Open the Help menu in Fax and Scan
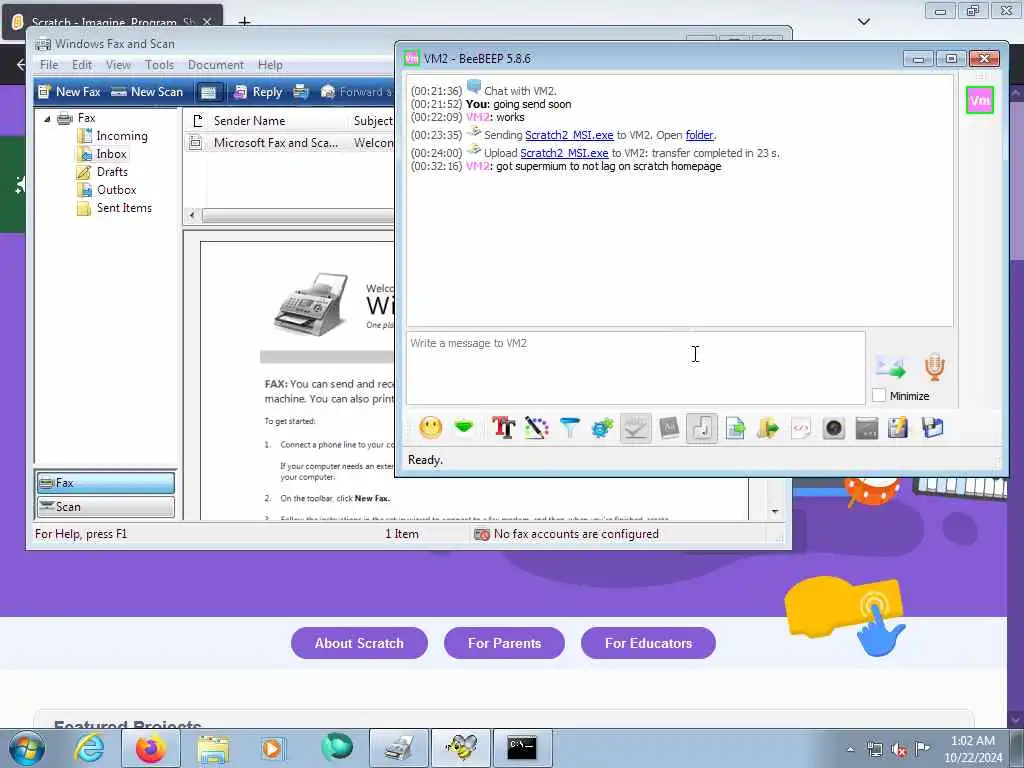Image resolution: width=1024 pixels, height=768 pixels. (270, 65)
